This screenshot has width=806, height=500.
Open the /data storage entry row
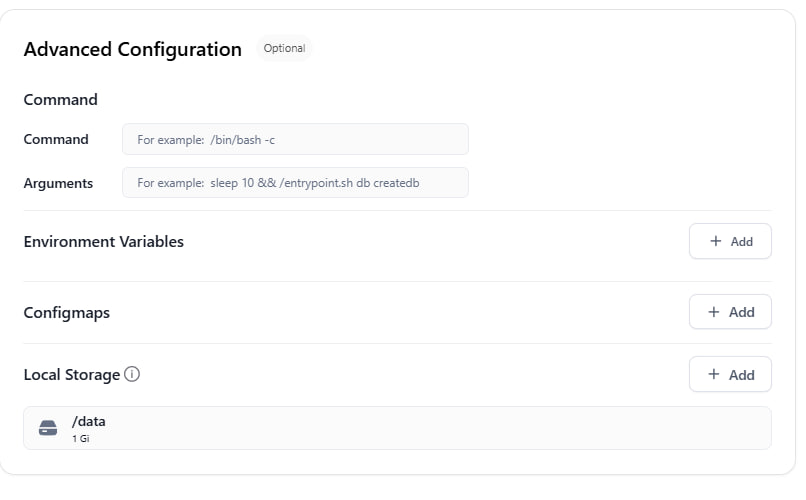pos(397,428)
